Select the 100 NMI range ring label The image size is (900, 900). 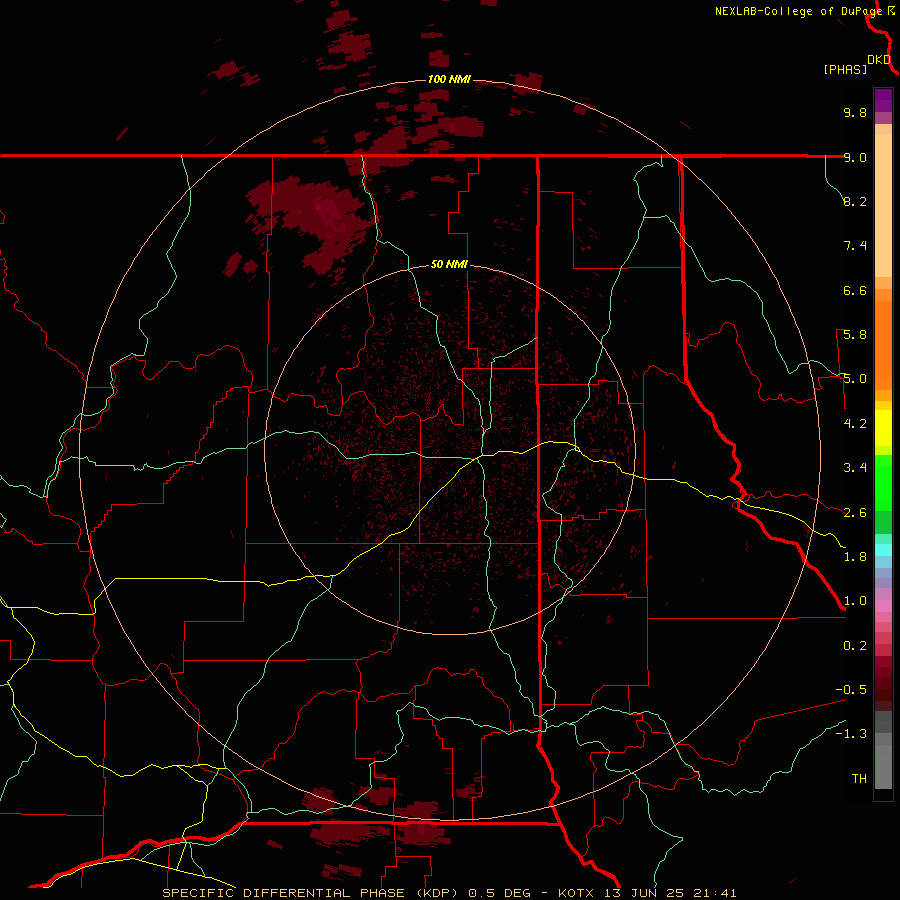(449, 79)
